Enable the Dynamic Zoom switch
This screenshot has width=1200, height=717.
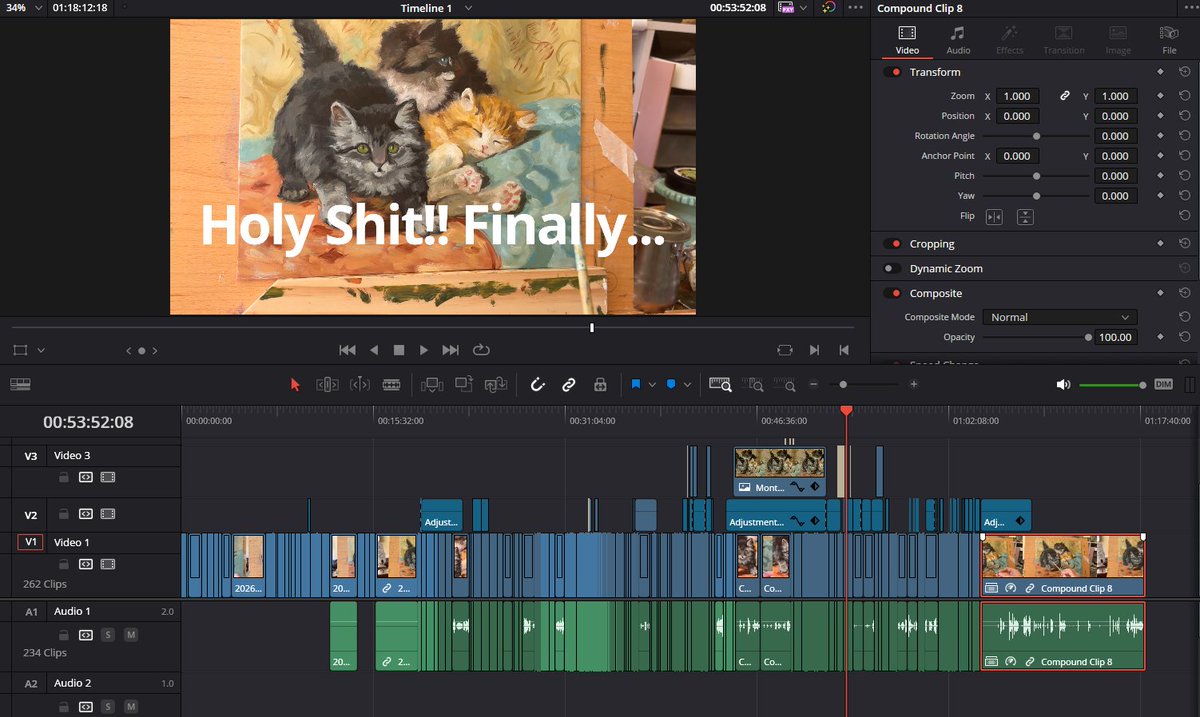pyautogui.click(x=892, y=269)
